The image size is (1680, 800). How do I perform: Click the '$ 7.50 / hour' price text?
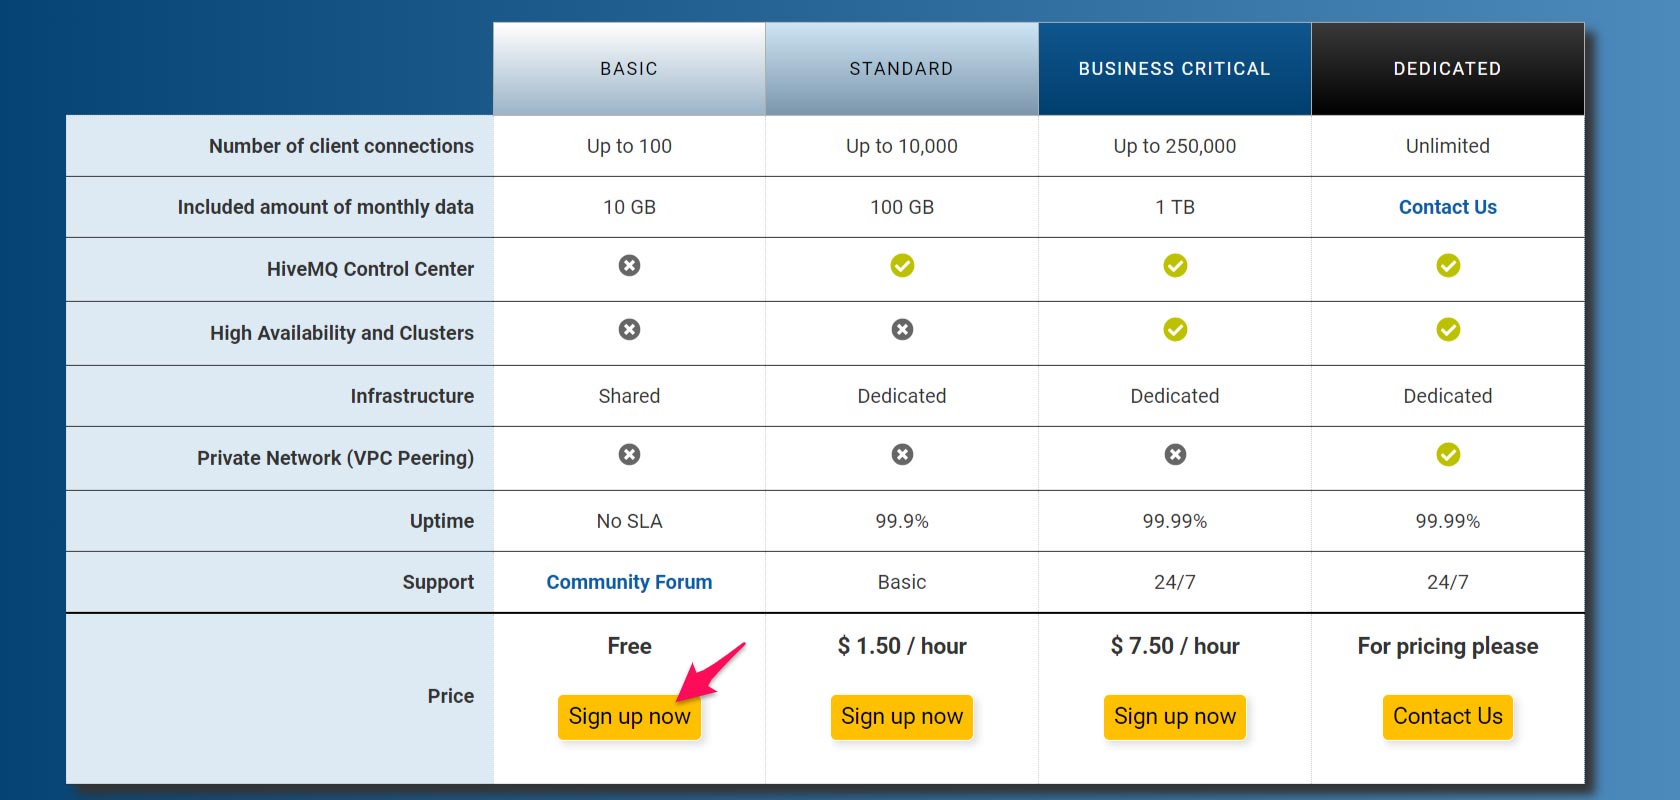(x=1175, y=646)
